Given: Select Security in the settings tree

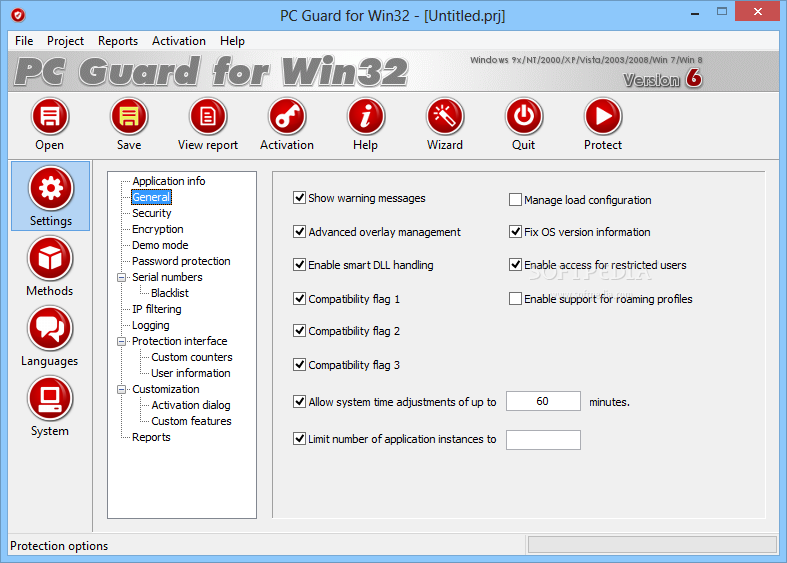Looking at the screenshot, I should (x=152, y=213).
